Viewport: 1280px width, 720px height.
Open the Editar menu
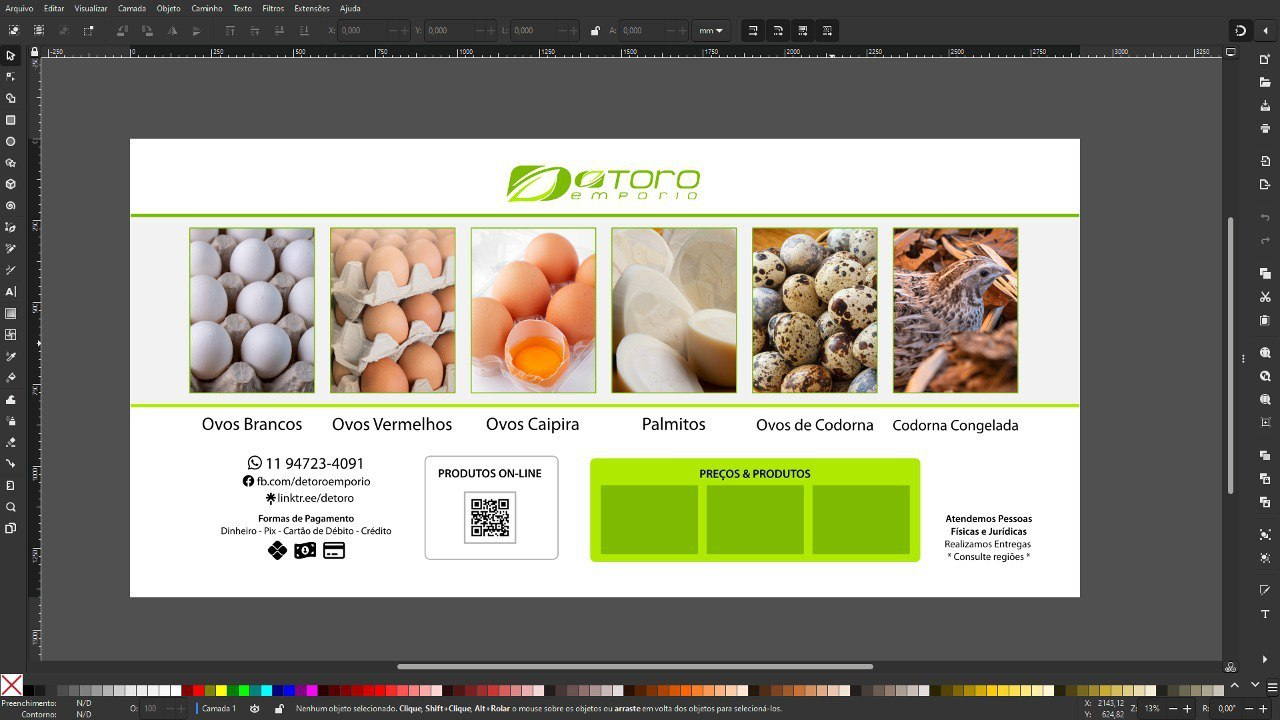pos(54,8)
